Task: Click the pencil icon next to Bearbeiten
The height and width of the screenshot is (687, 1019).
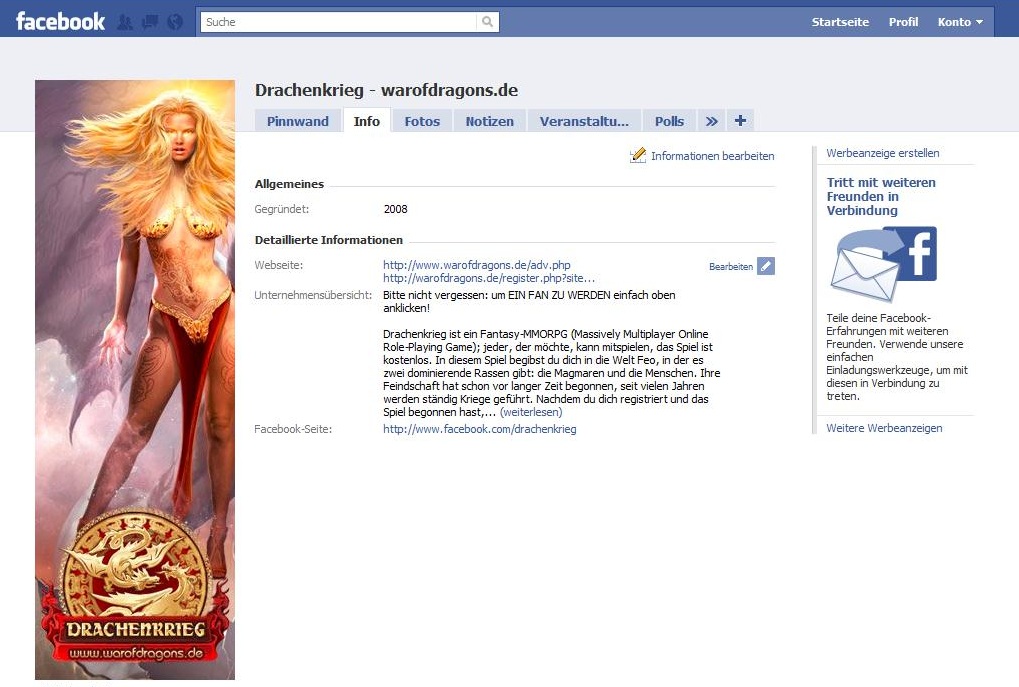Action: 766,266
